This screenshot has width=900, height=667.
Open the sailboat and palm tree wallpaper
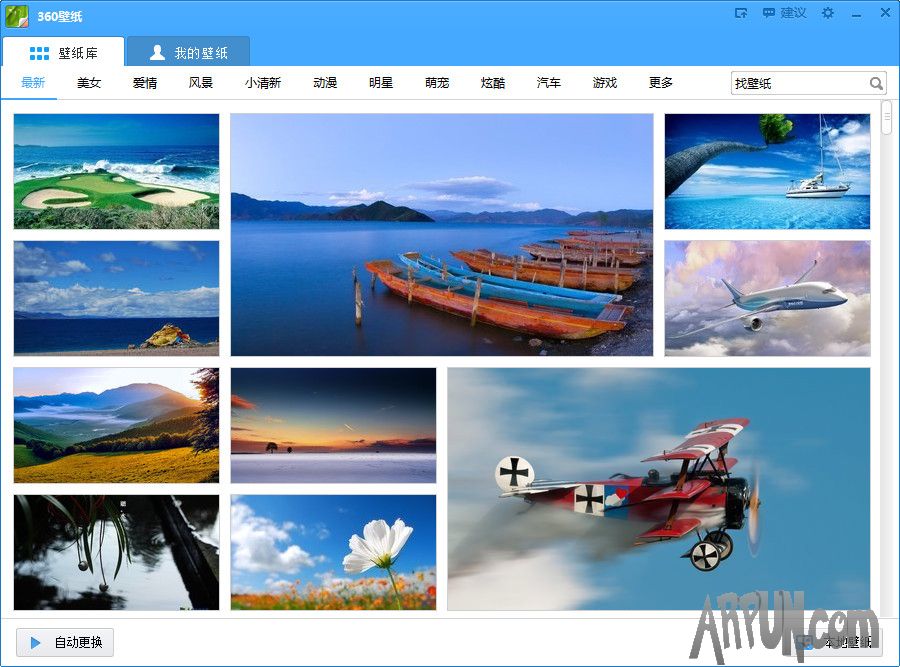click(767, 171)
